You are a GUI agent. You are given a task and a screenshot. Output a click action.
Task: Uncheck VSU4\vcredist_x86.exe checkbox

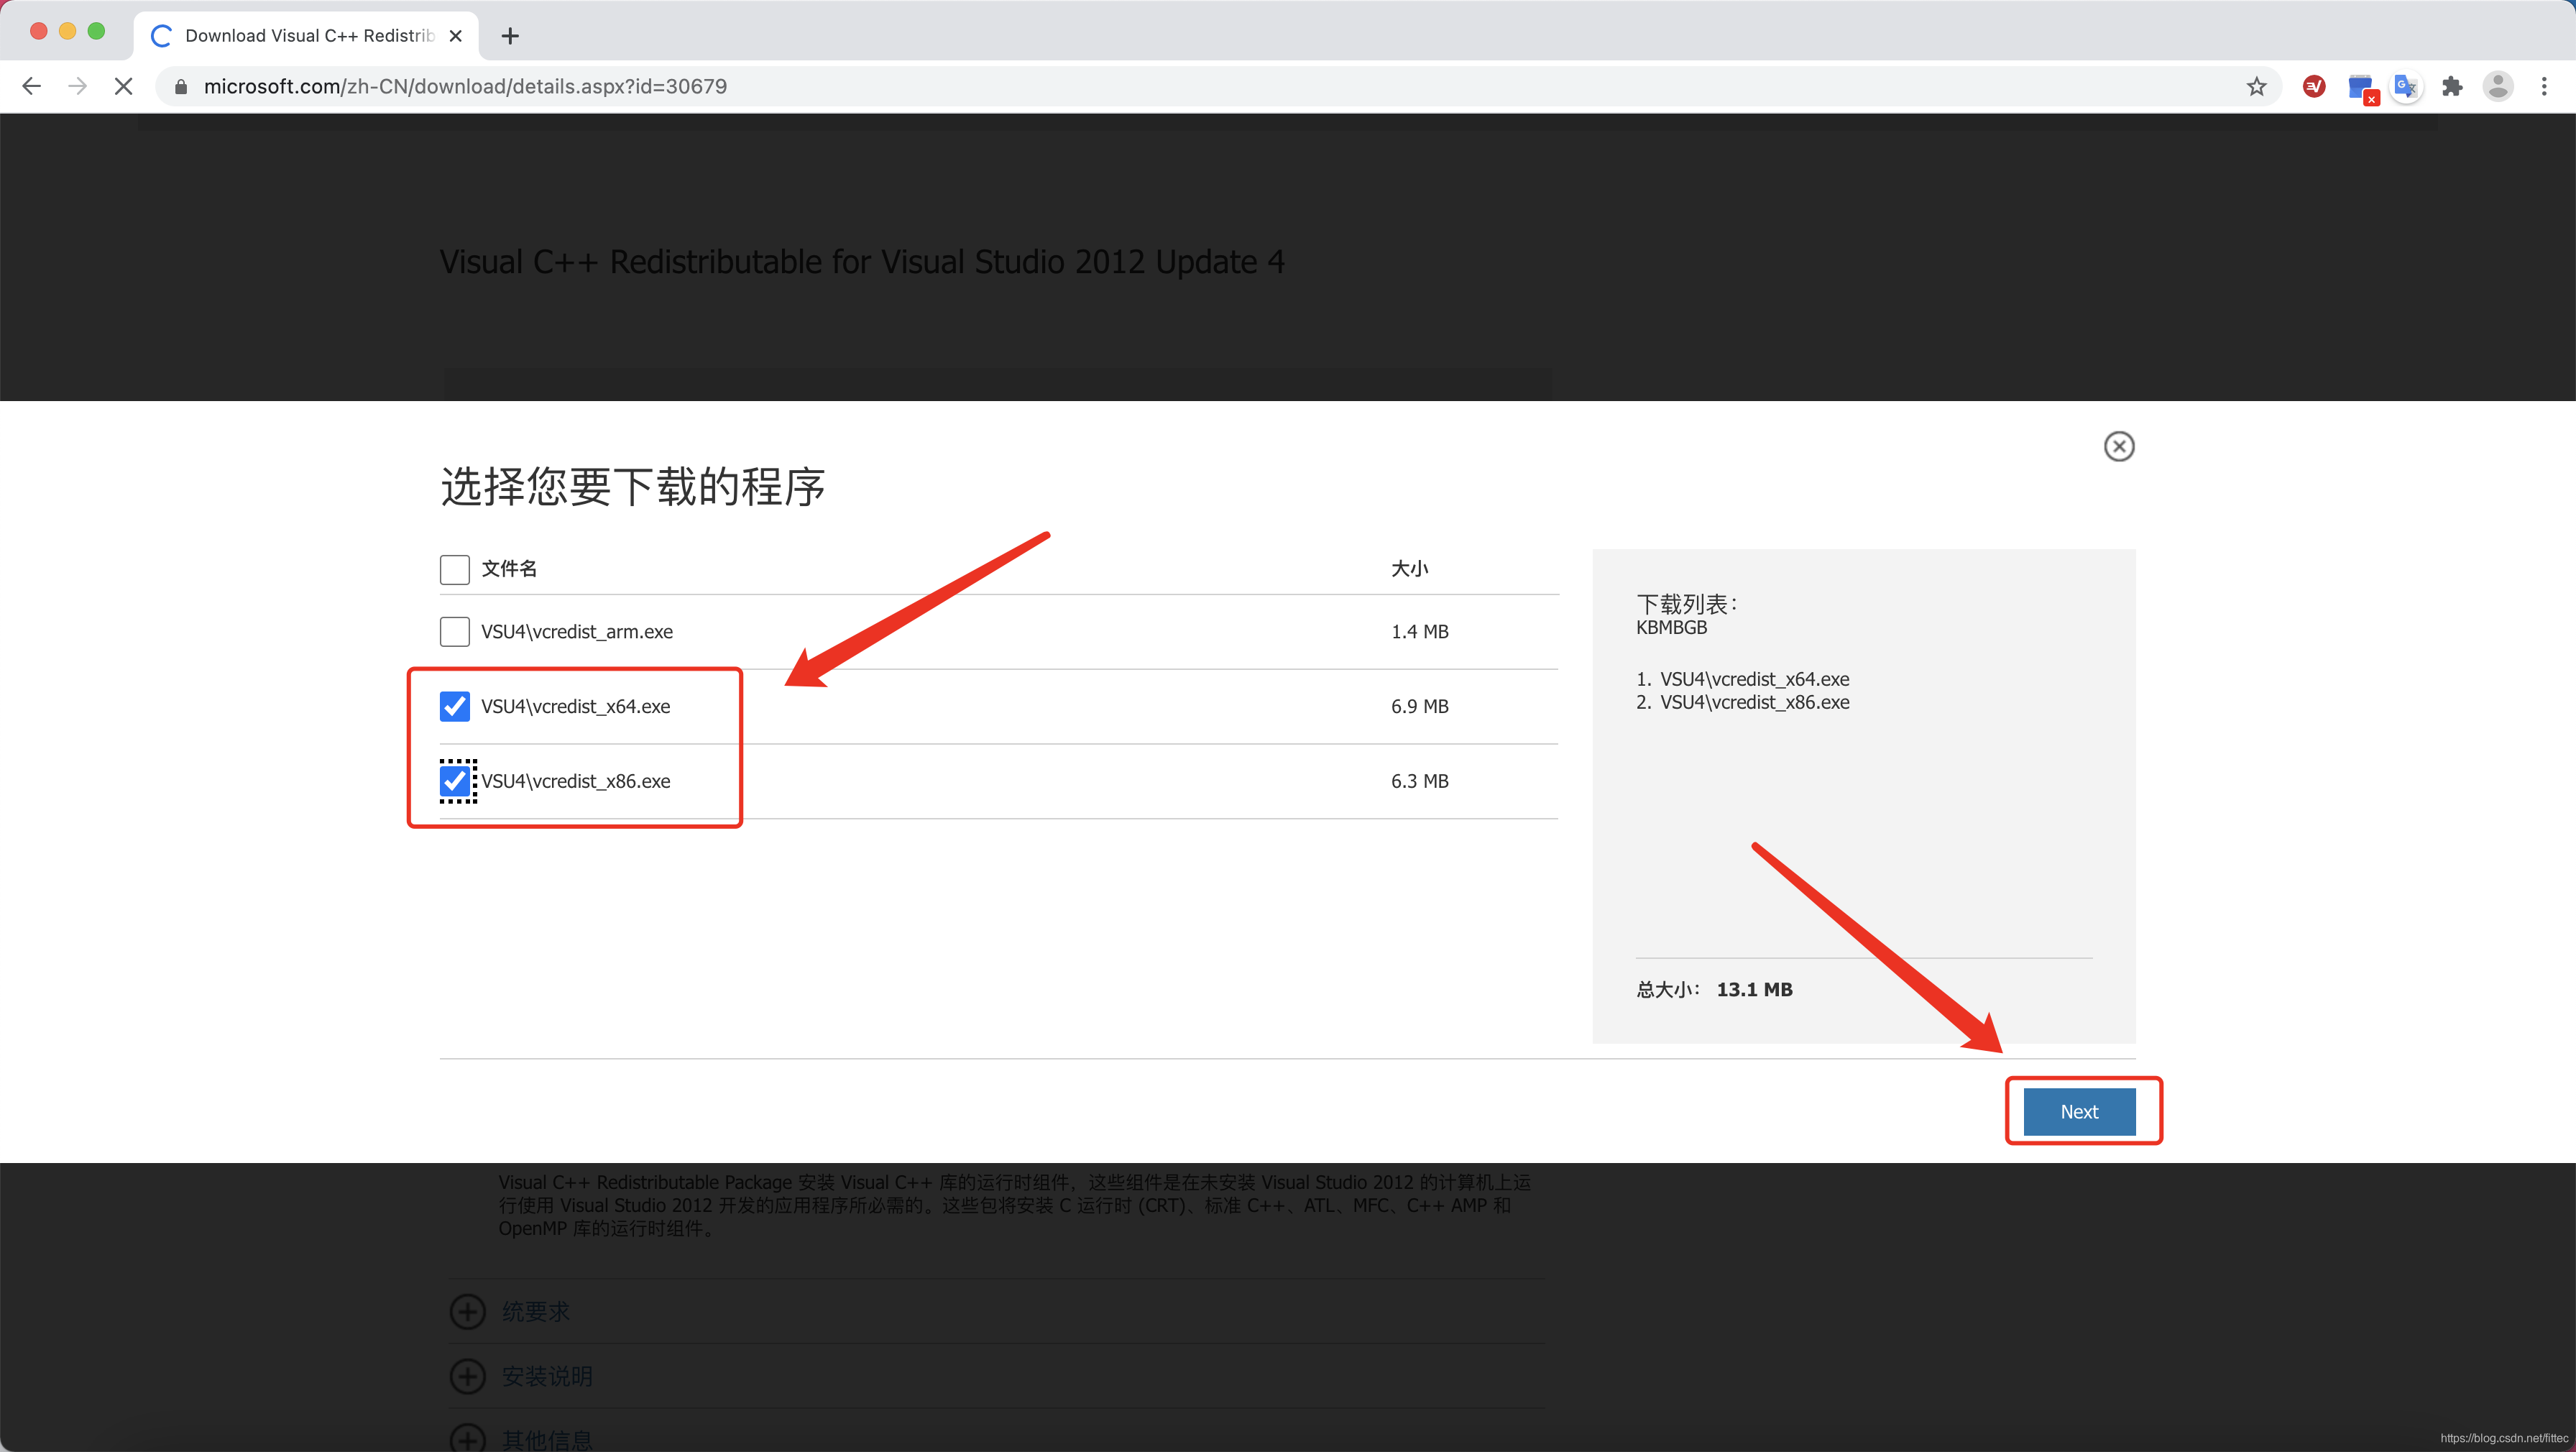tap(455, 781)
